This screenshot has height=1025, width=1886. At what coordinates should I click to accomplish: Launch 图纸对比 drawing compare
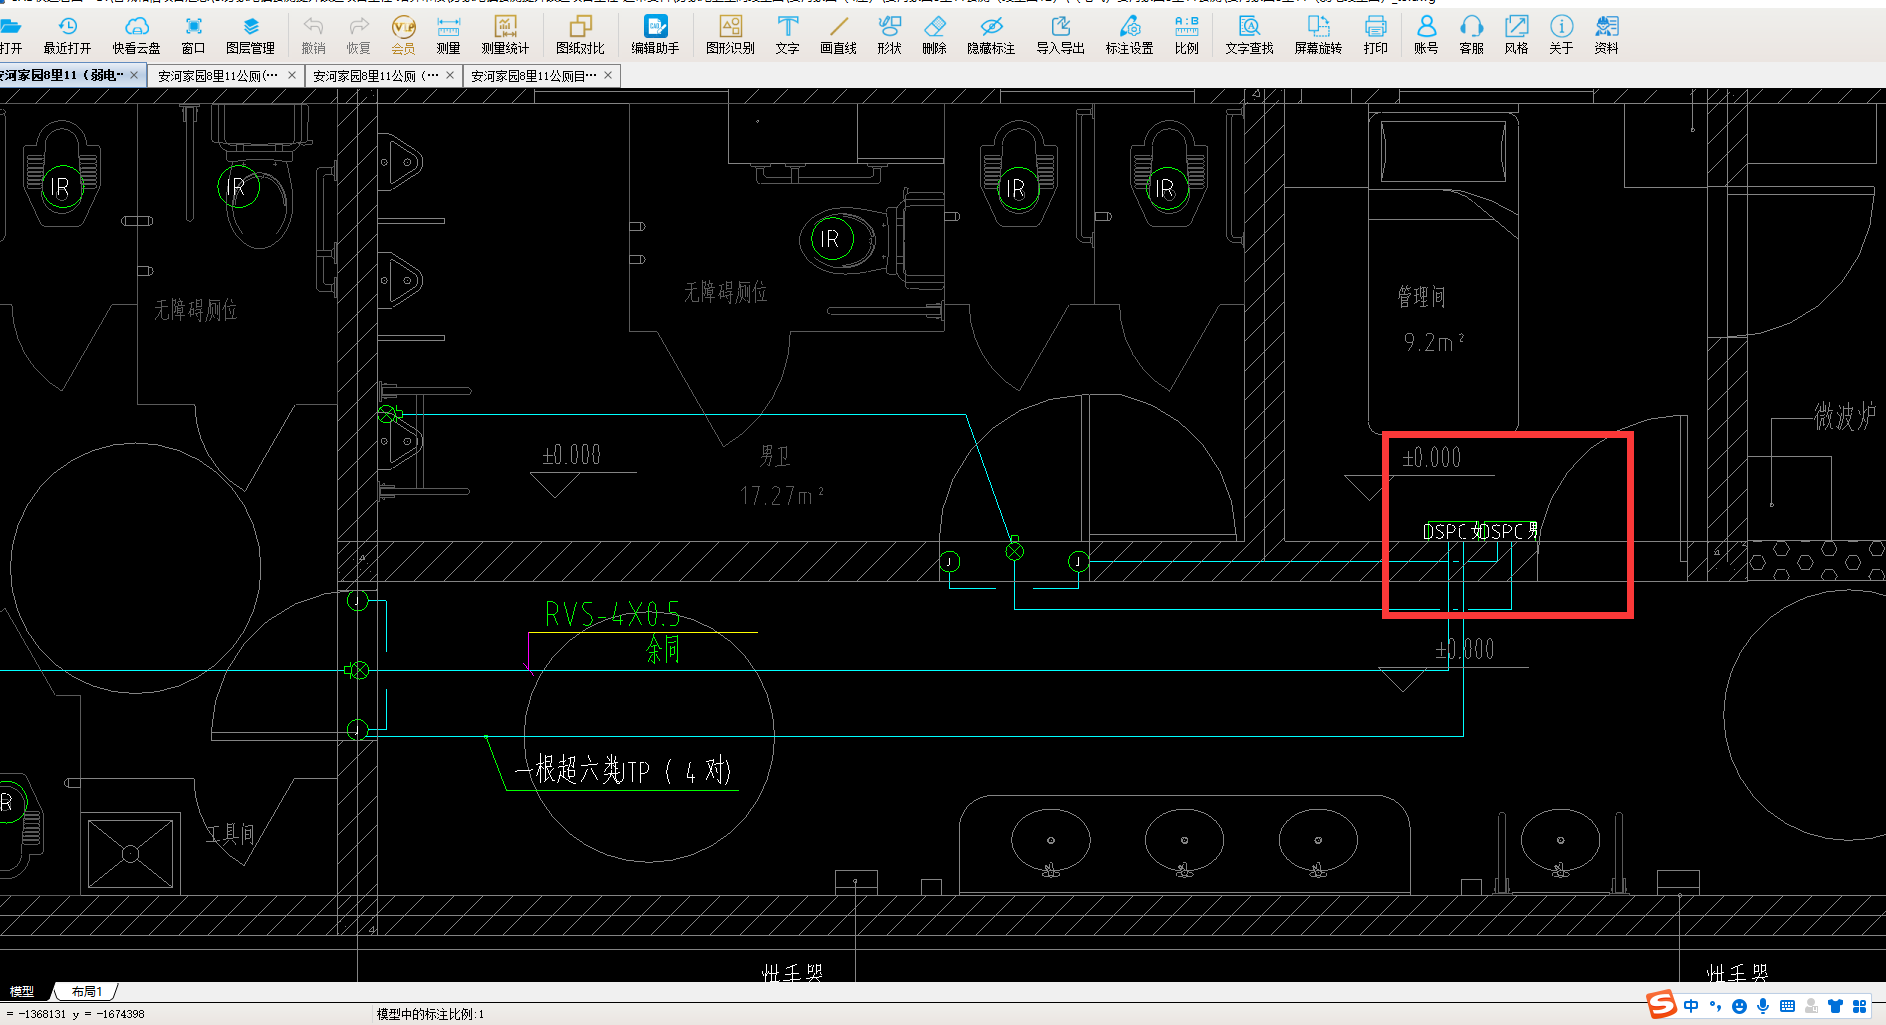580,34
